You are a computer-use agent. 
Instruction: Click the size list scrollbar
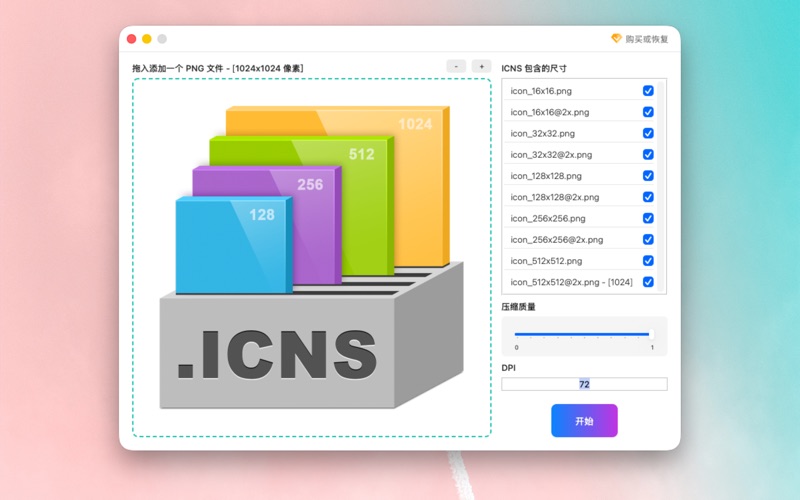[x=661, y=186]
